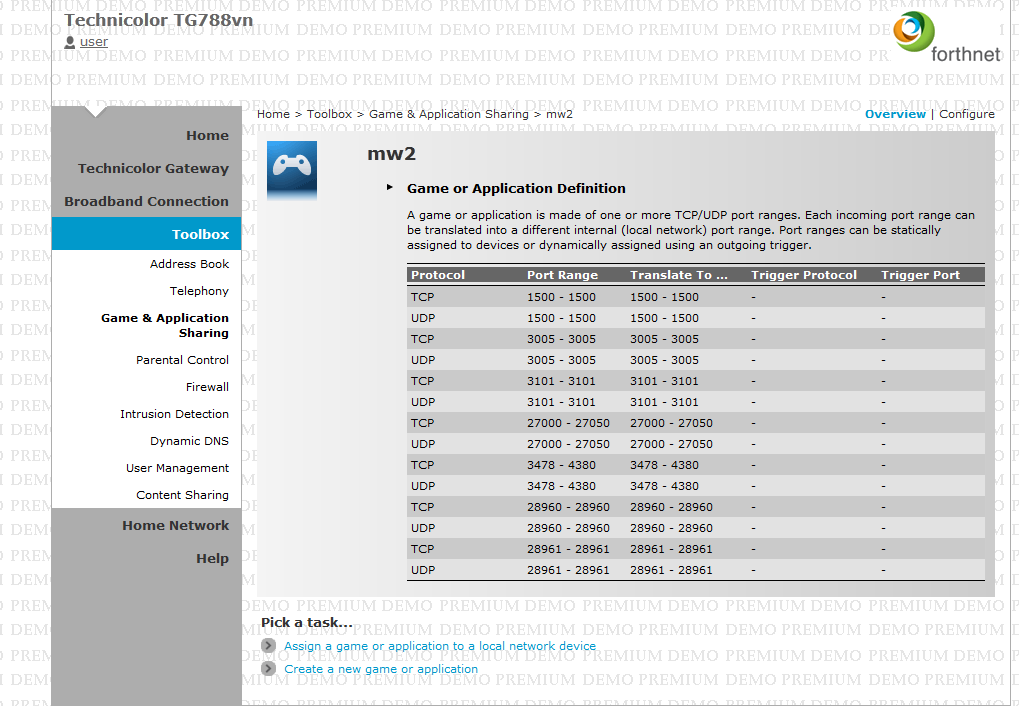The image size is (1019, 706).
Task: Click the user profile icon near username
Action: point(70,42)
